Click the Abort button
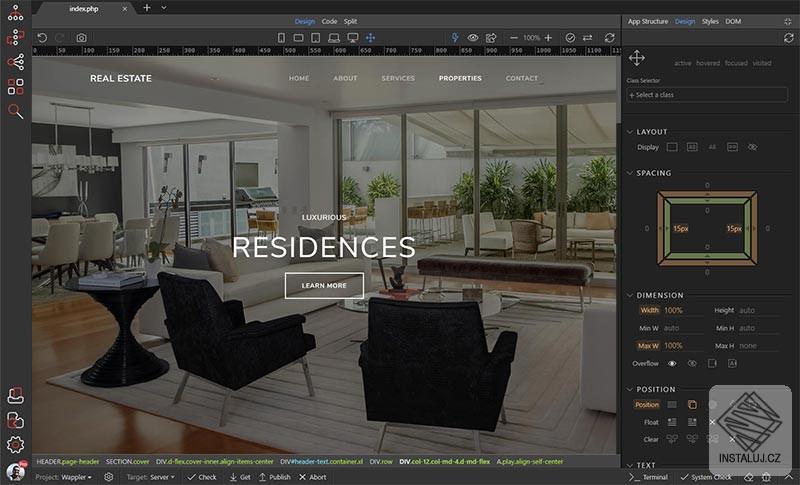Viewport: 800px width, 485px height. (313, 477)
